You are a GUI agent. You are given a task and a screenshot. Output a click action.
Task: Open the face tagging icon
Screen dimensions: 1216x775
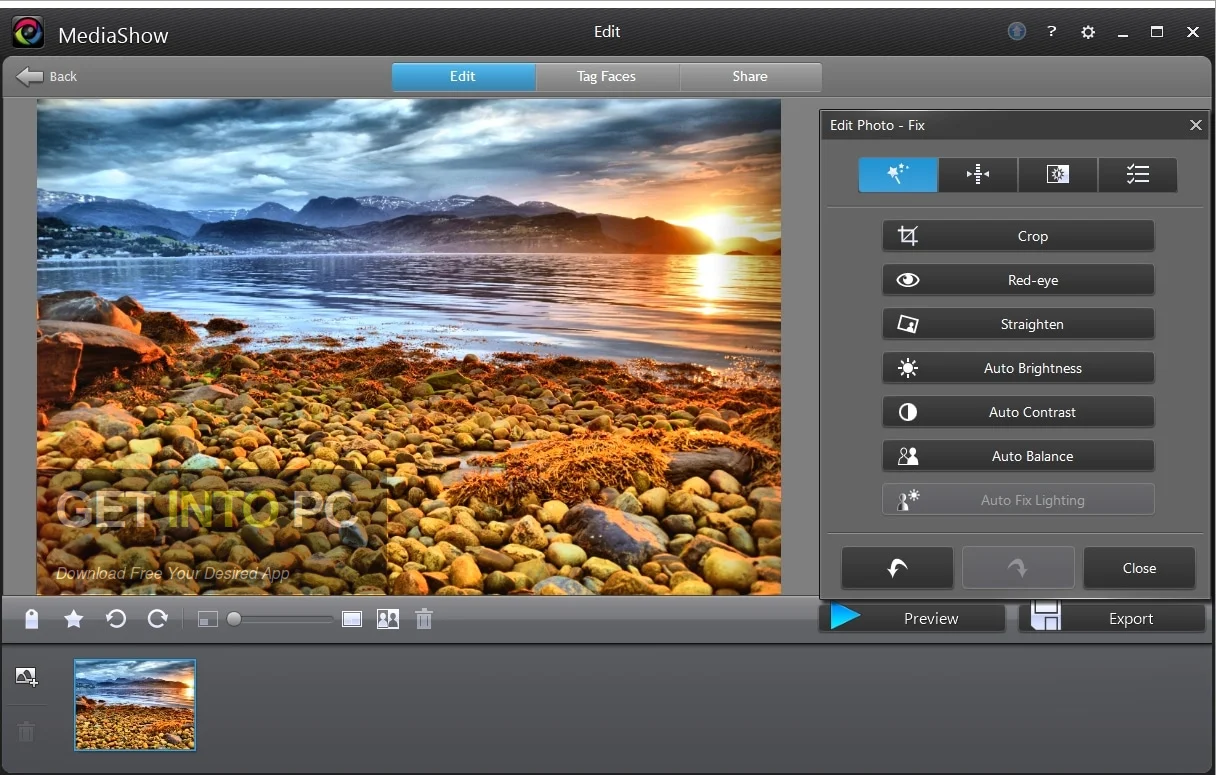[x=388, y=618]
